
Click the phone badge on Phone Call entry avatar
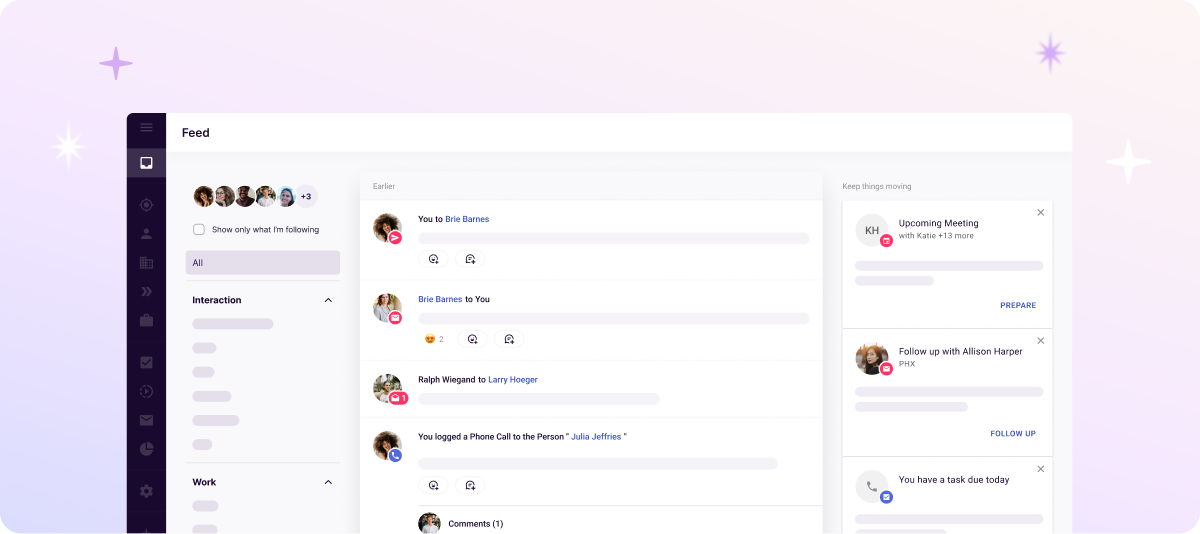pos(395,455)
